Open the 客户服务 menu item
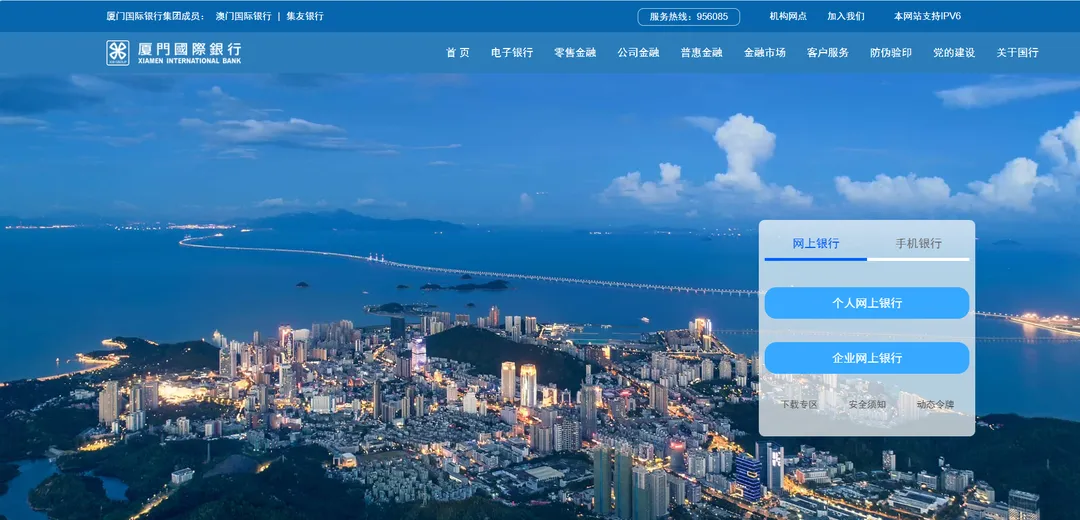Image resolution: width=1080 pixels, height=520 pixels. pos(828,52)
